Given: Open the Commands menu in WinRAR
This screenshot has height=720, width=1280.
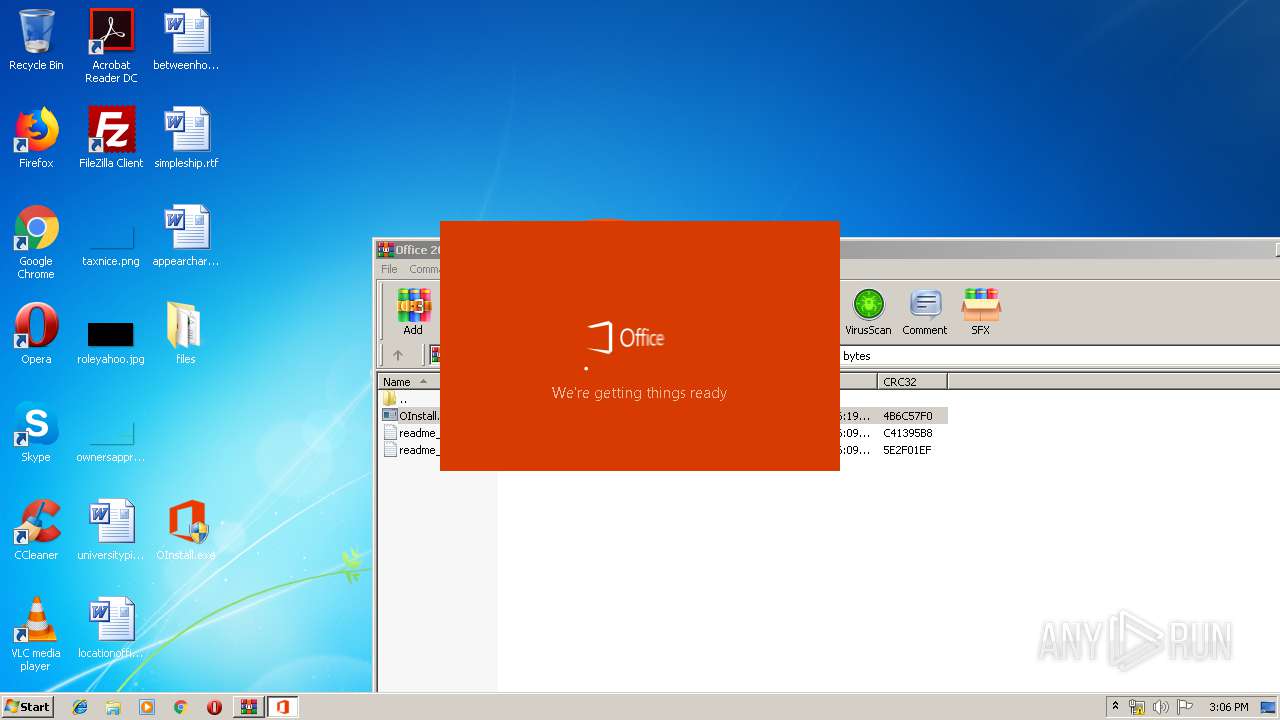Looking at the screenshot, I should (x=424, y=269).
